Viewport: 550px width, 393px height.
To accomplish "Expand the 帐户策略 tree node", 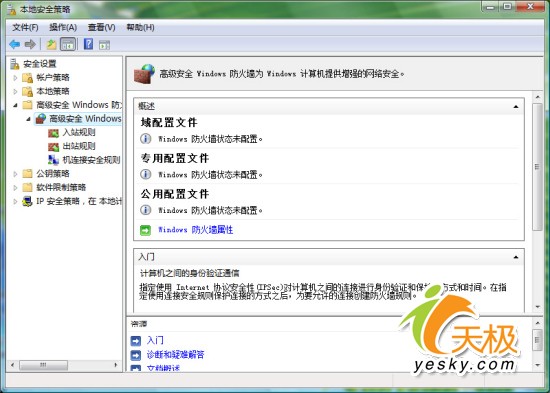I will point(15,78).
